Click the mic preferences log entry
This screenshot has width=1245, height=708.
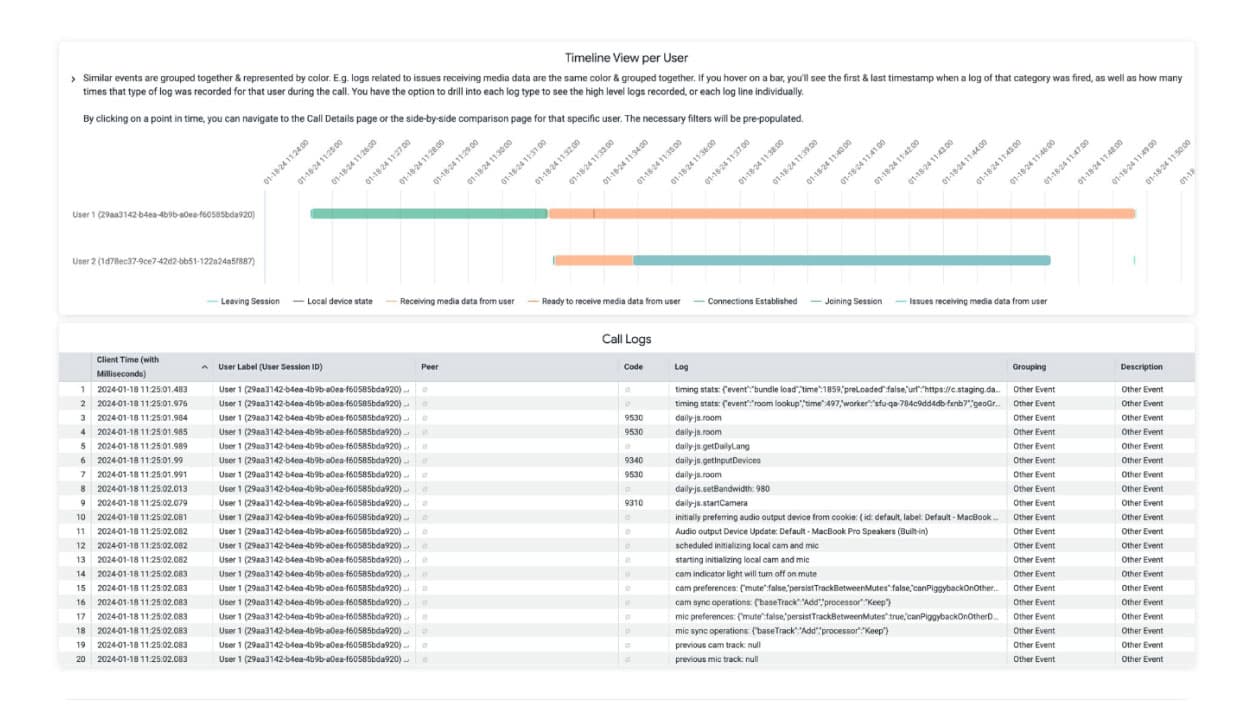[x=838, y=617]
